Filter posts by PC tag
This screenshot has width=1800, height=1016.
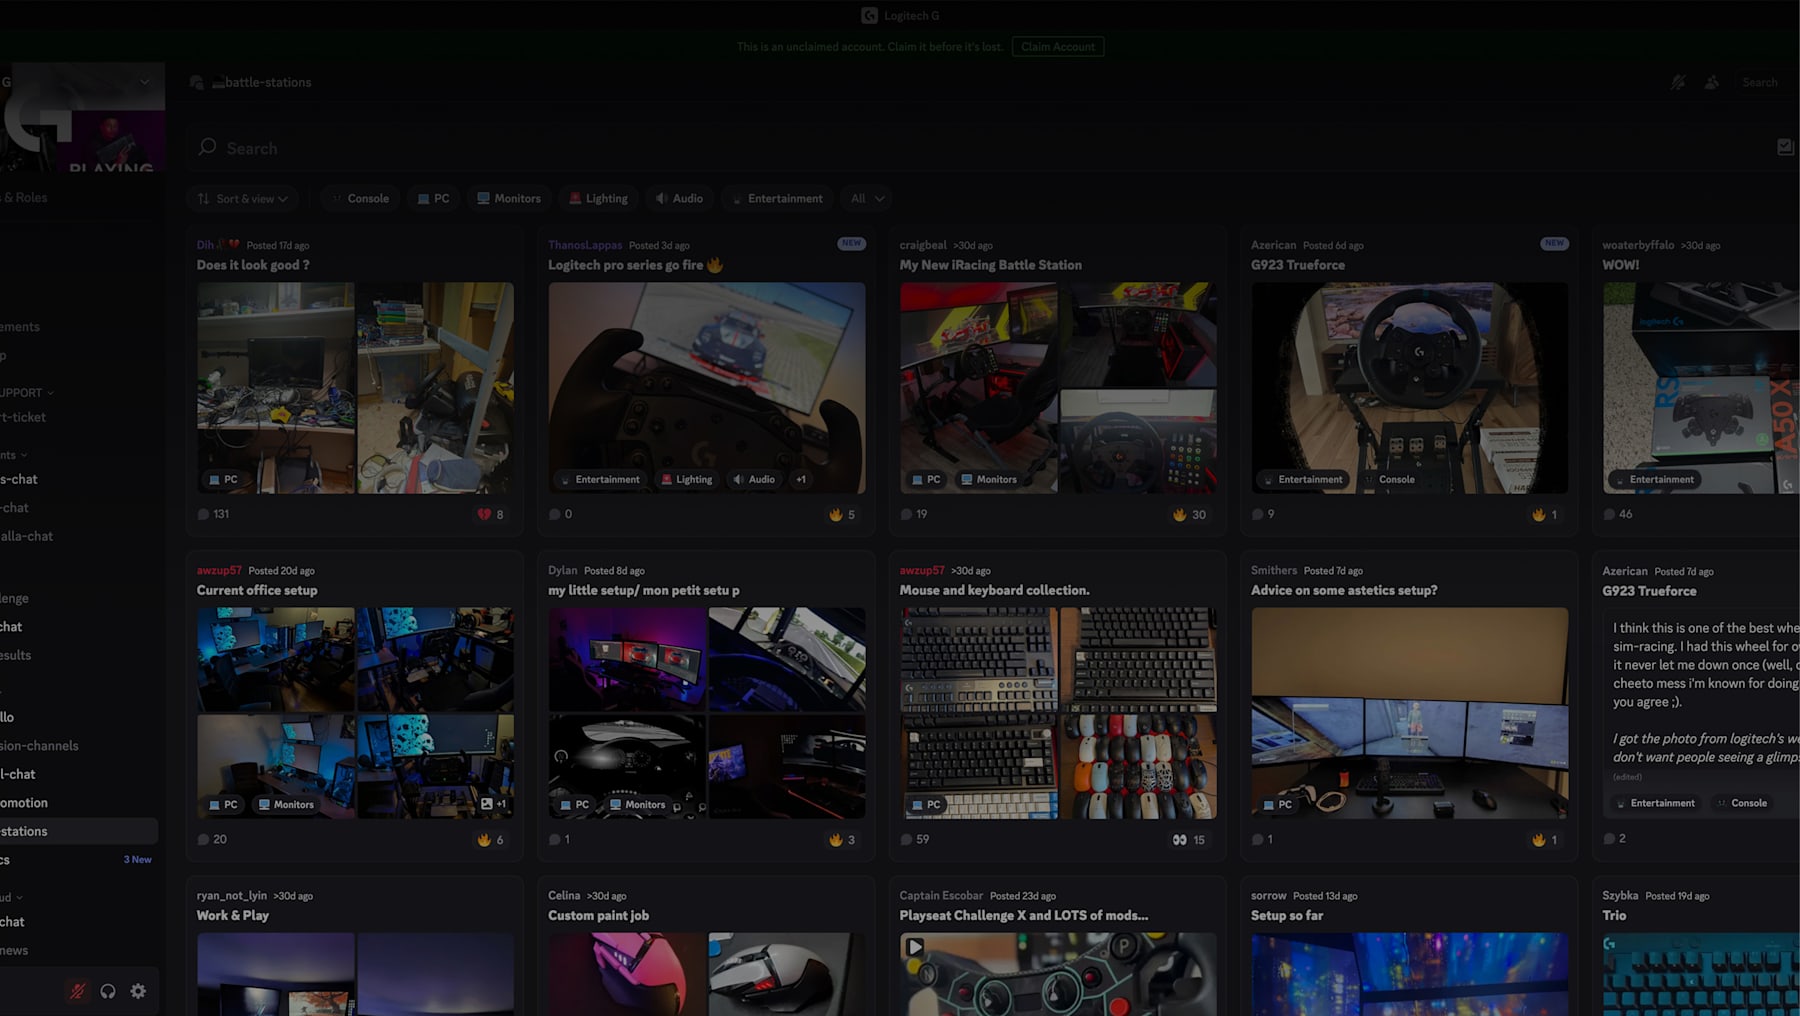coord(433,198)
